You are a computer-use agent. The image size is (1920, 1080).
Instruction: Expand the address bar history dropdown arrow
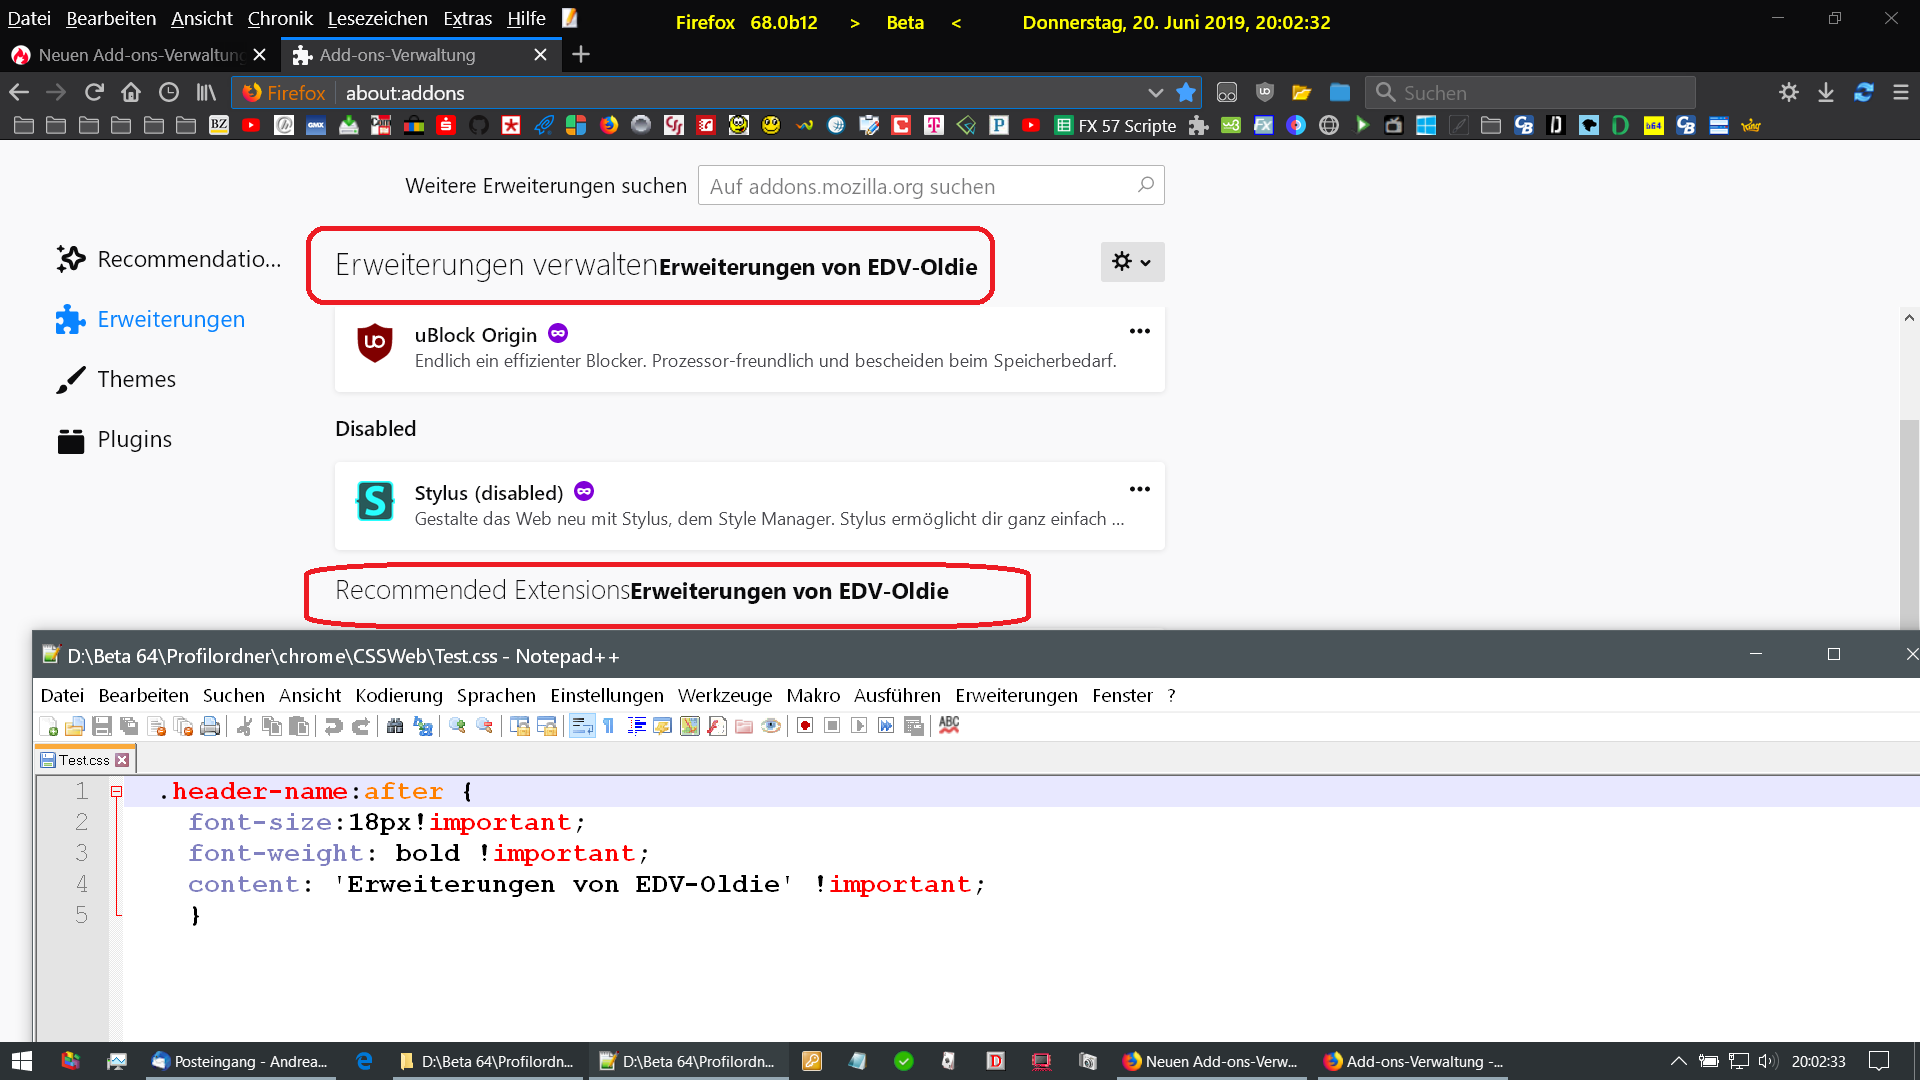pos(1155,92)
